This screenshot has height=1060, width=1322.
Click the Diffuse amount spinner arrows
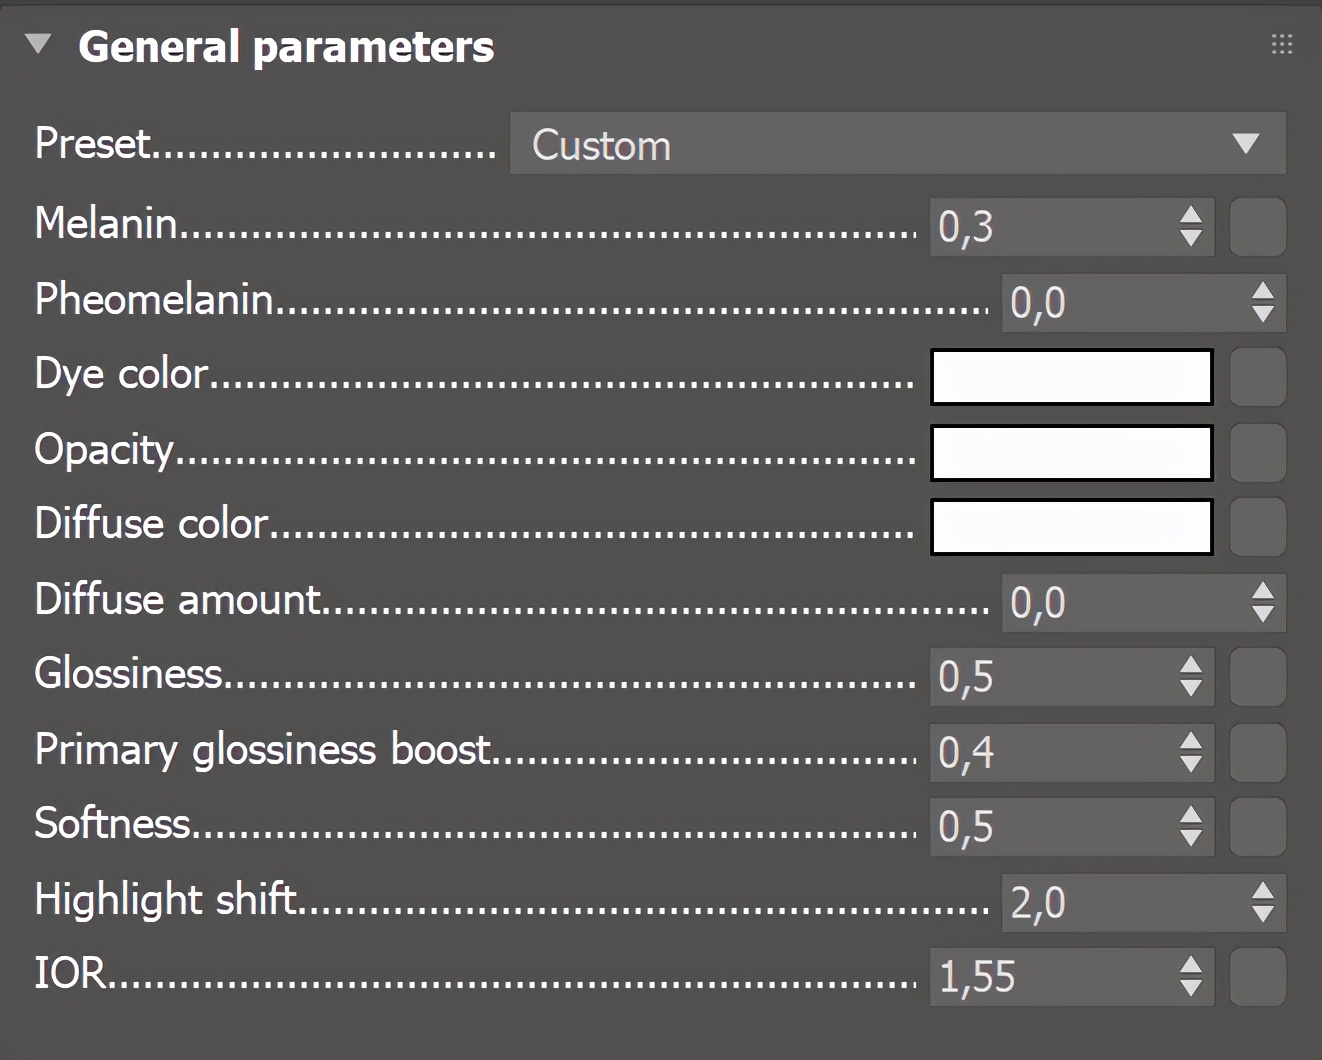[x=1263, y=602]
